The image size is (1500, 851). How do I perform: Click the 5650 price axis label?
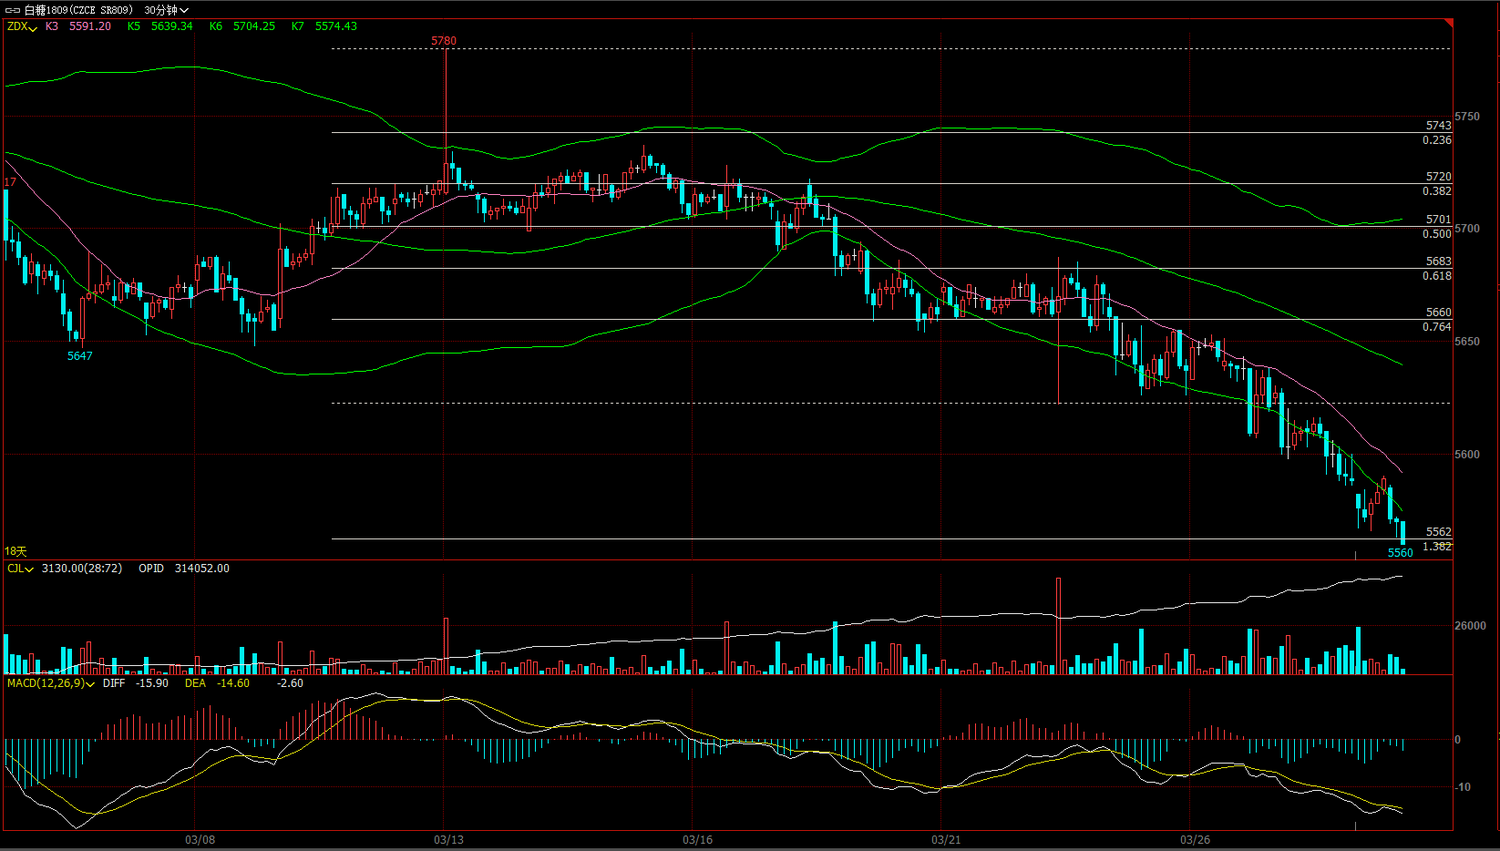1467,341
